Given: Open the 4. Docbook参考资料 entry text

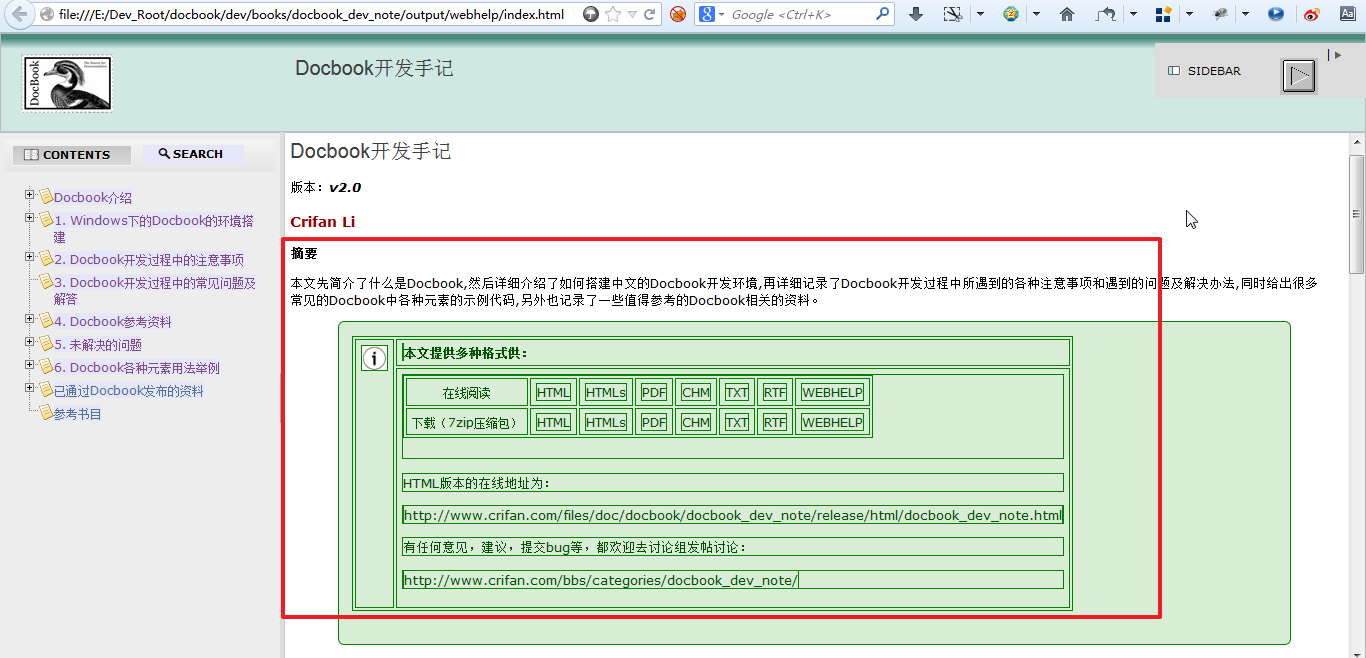Looking at the screenshot, I should point(113,322).
